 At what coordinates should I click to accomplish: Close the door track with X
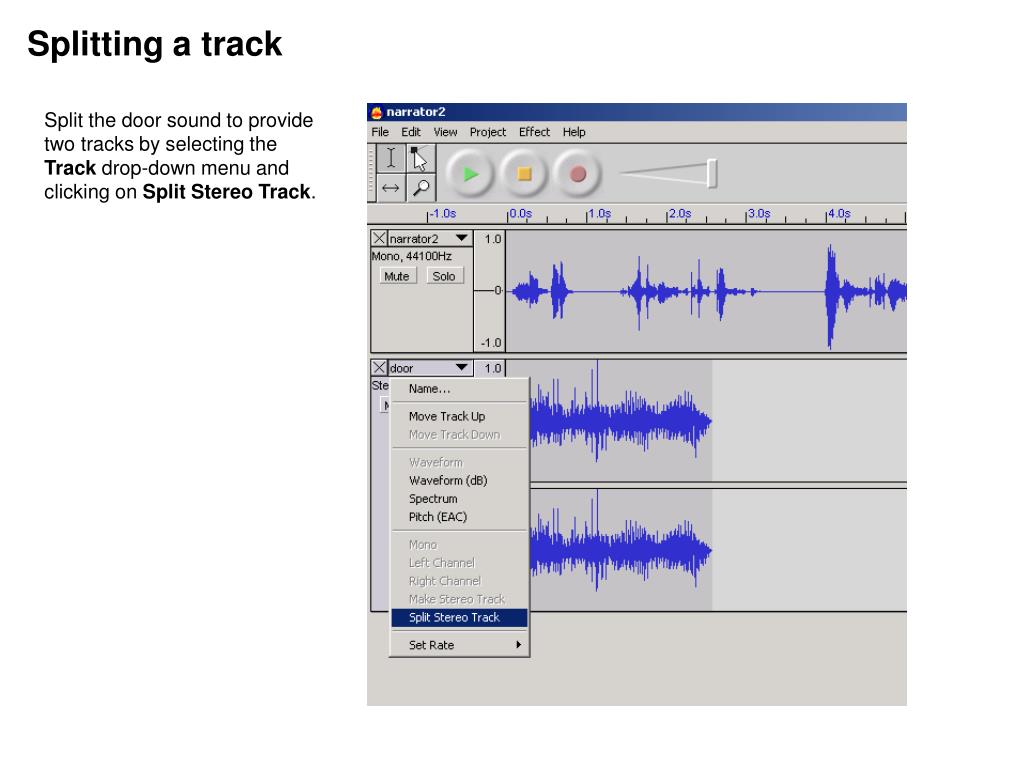(x=379, y=368)
